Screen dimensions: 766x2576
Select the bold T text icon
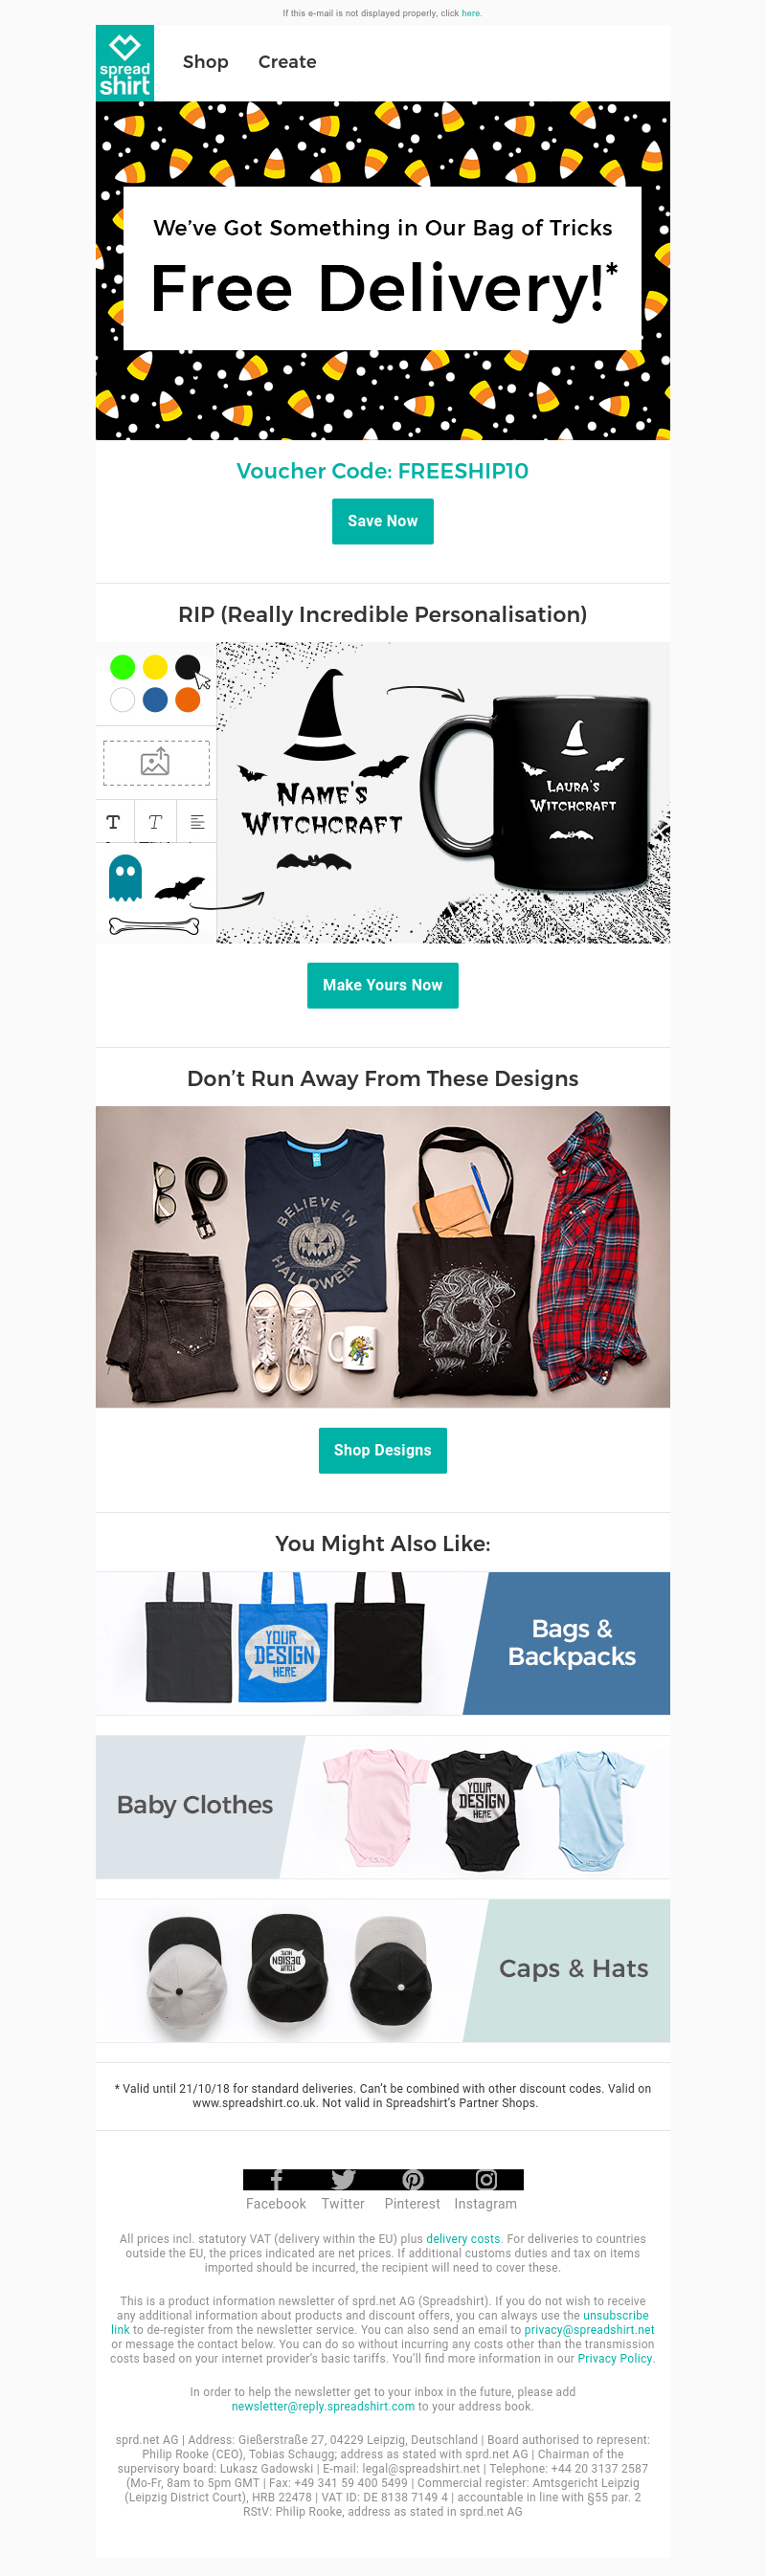pos(113,822)
